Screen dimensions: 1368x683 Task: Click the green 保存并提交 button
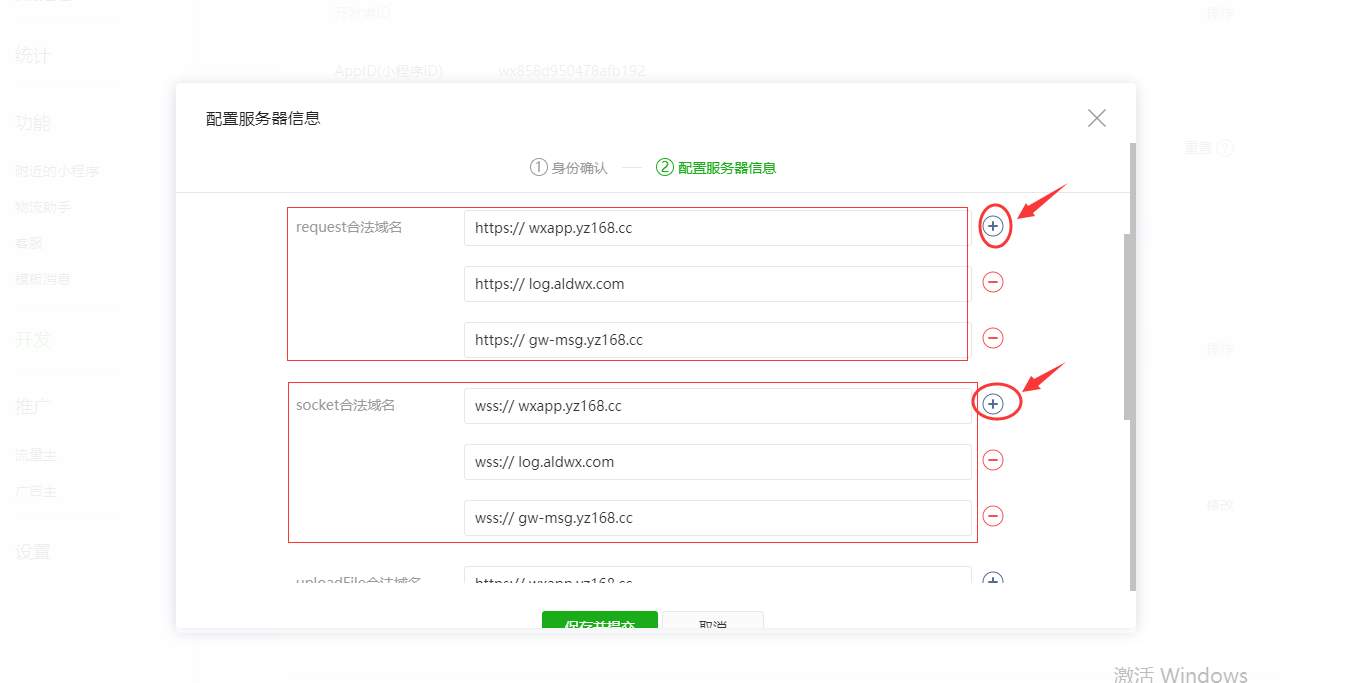600,621
